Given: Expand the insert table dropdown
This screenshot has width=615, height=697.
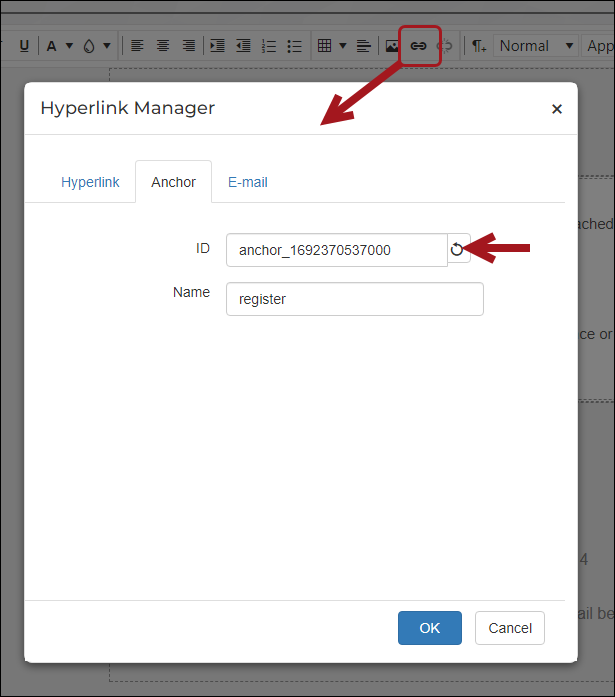Looking at the screenshot, I should click(342, 46).
